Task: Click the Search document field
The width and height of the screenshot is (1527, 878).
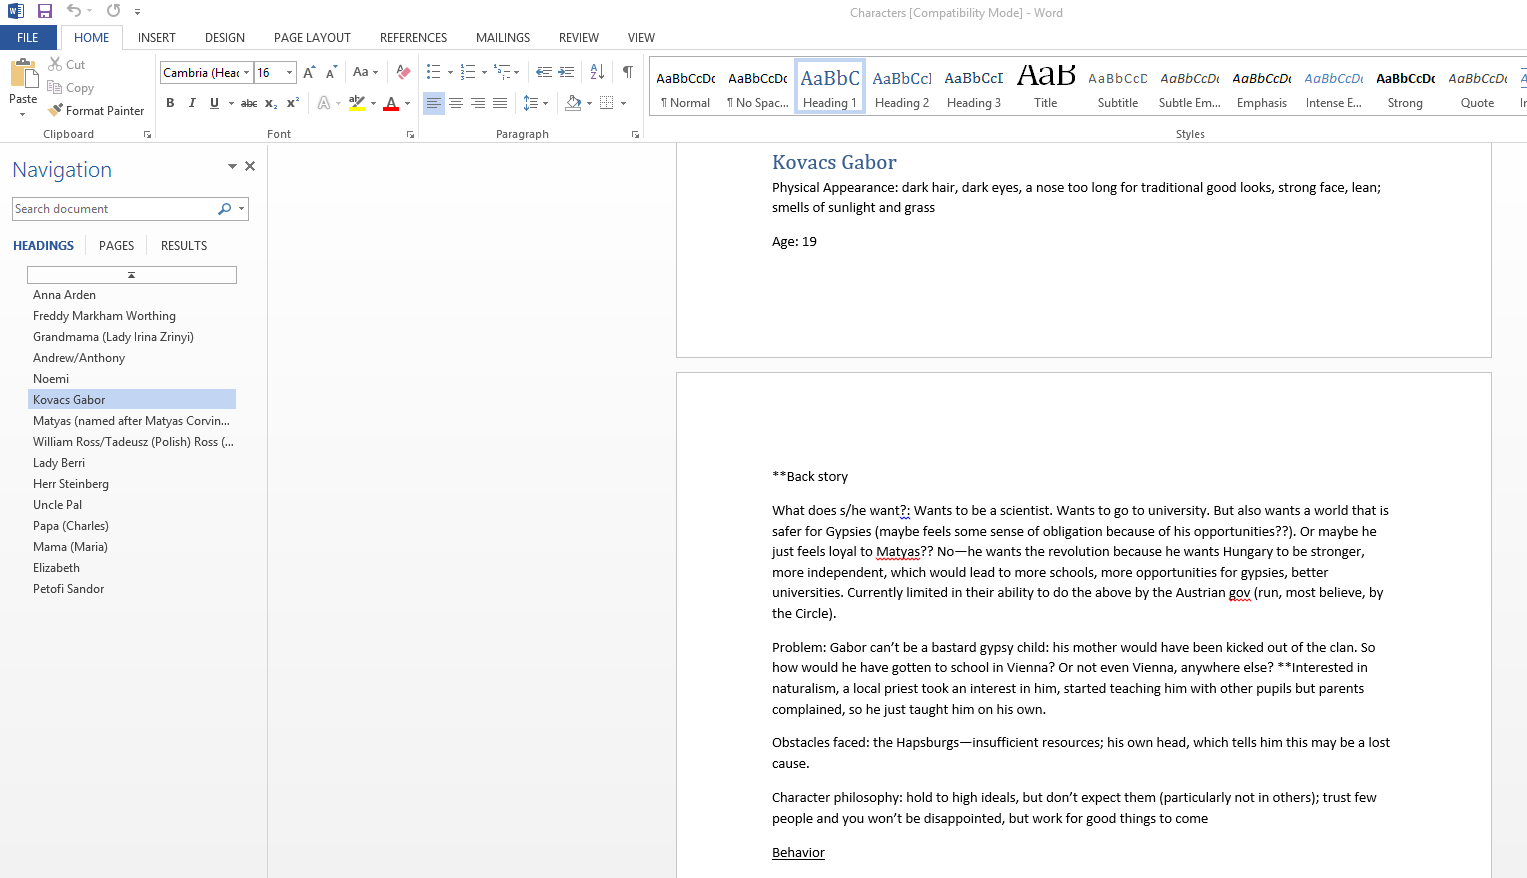Action: coord(113,209)
